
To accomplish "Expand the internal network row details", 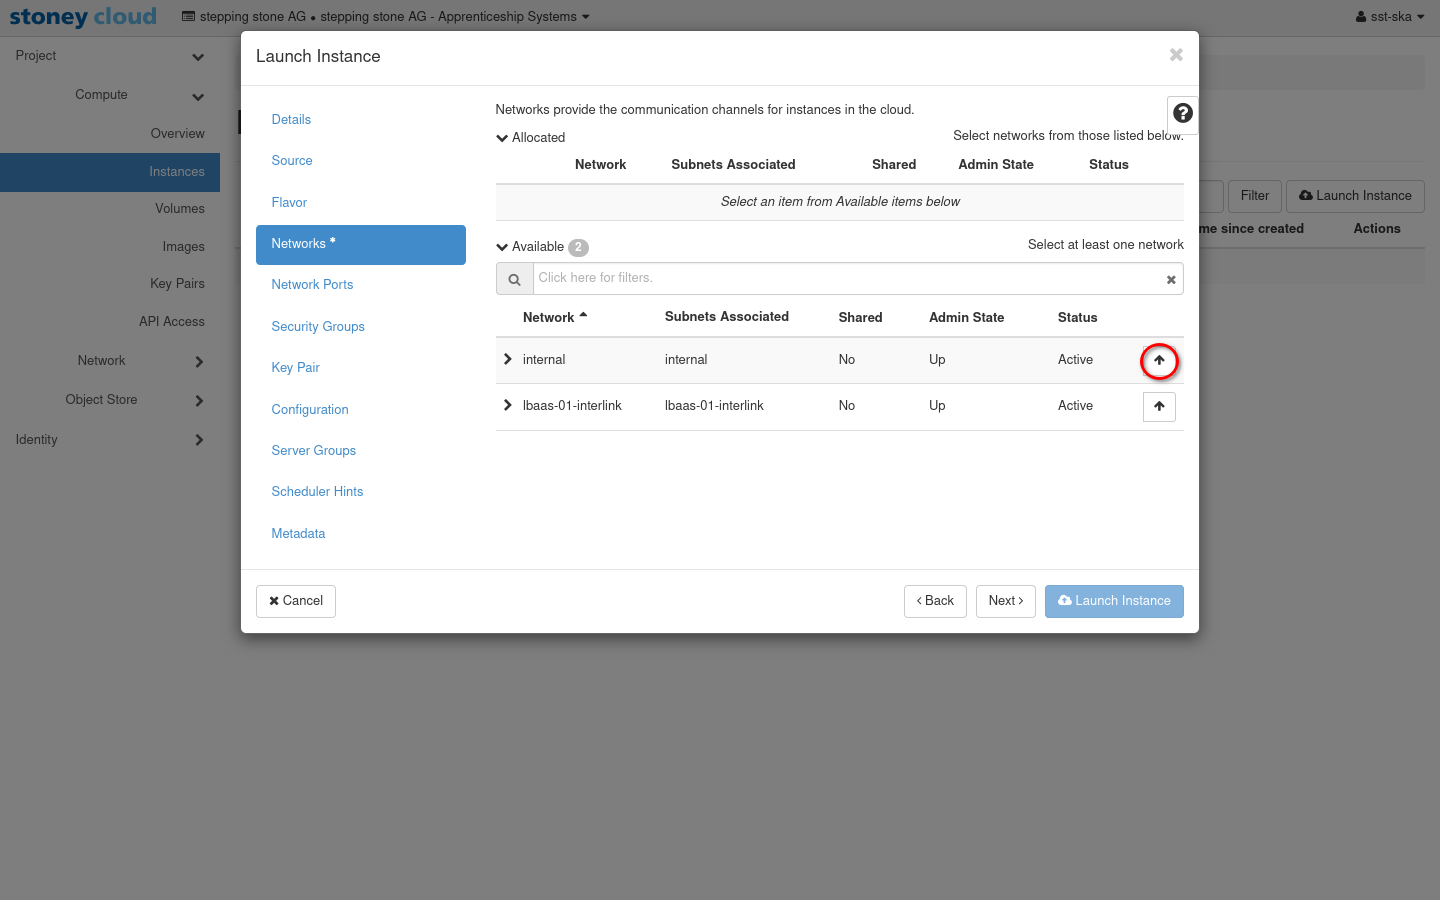I will pos(508,360).
